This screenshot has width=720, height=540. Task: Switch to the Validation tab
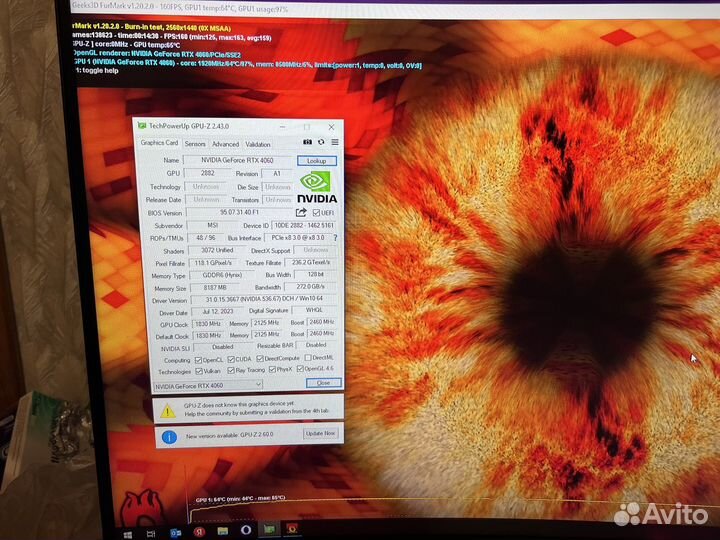[x=258, y=144]
